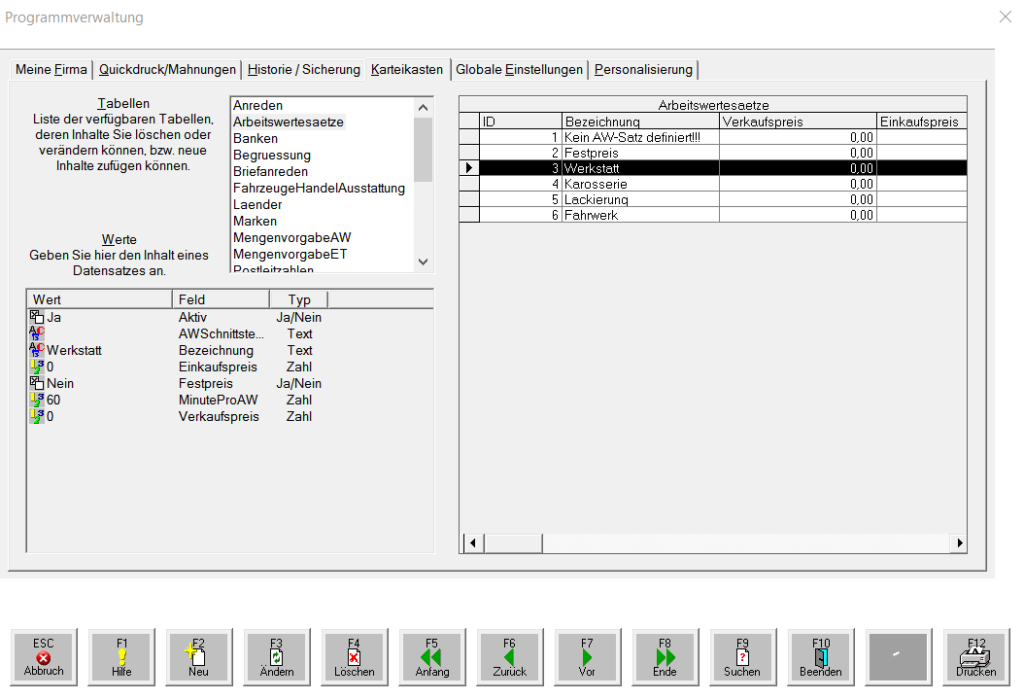This screenshot has width=1024, height=699.
Task: Click the Werkstatt cell in the grid
Action: pyautogui.click(x=640, y=168)
